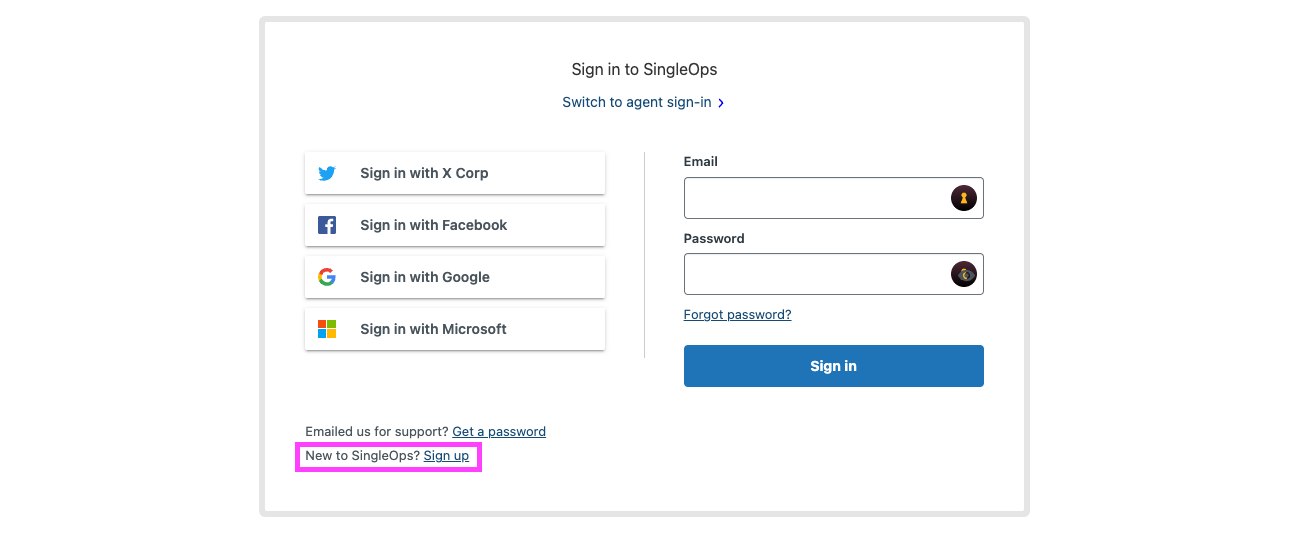Click the Password field label

pos(714,239)
